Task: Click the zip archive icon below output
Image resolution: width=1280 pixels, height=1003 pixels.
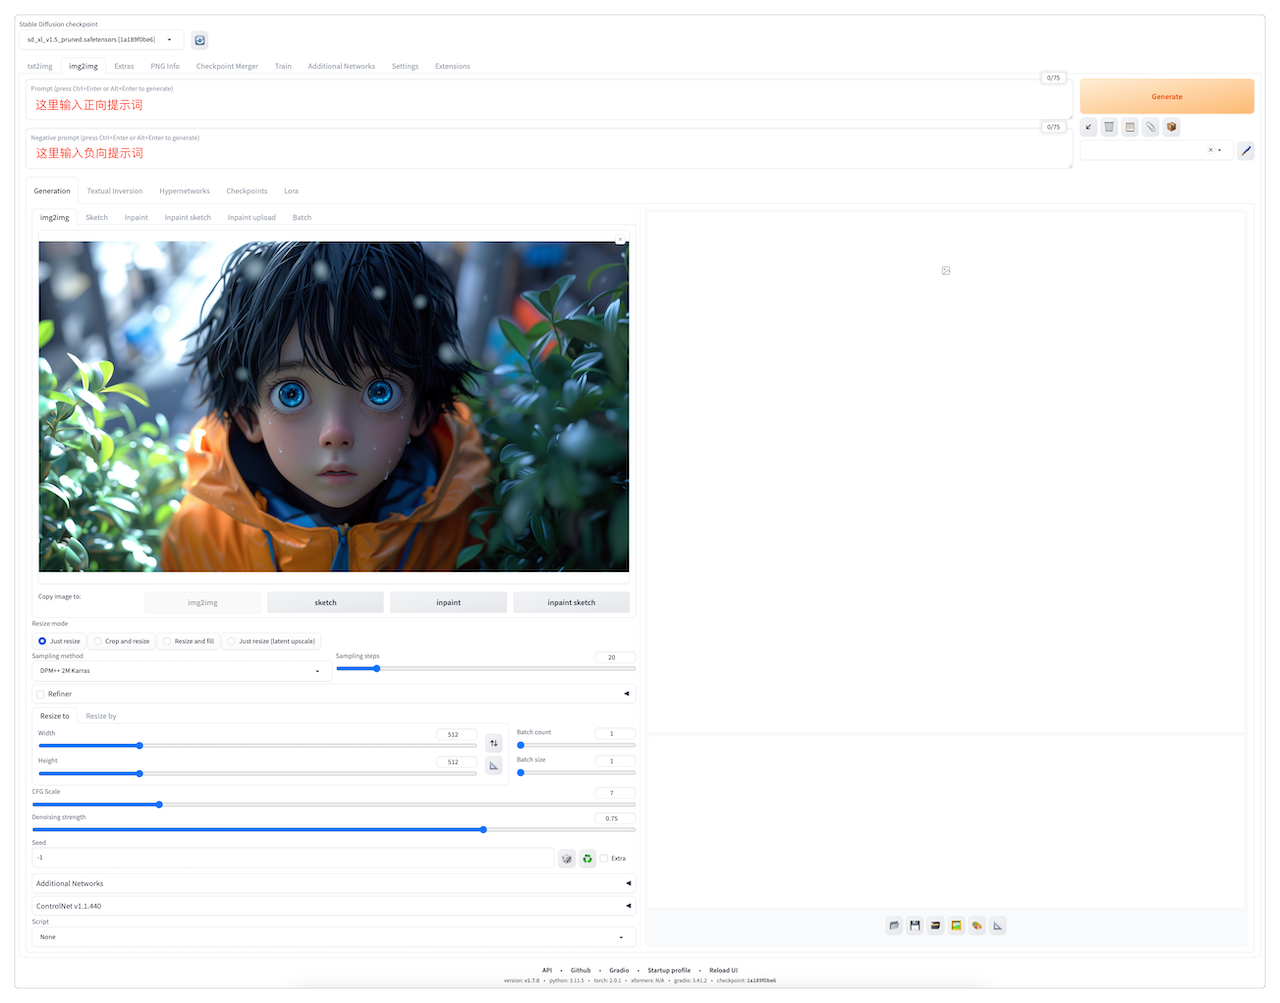Action: click(x=935, y=926)
